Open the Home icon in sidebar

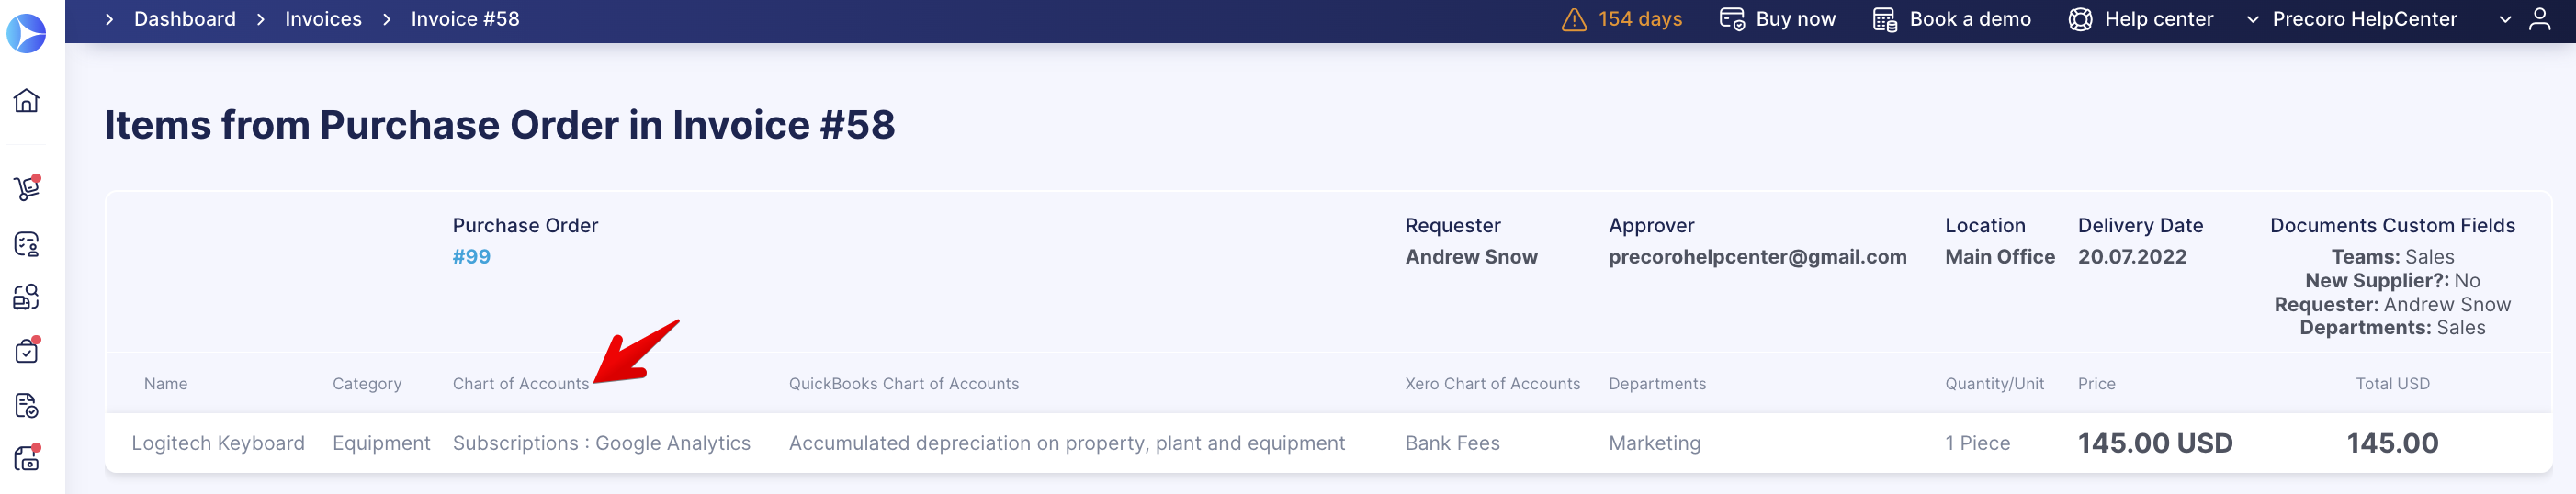tap(27, 100)
